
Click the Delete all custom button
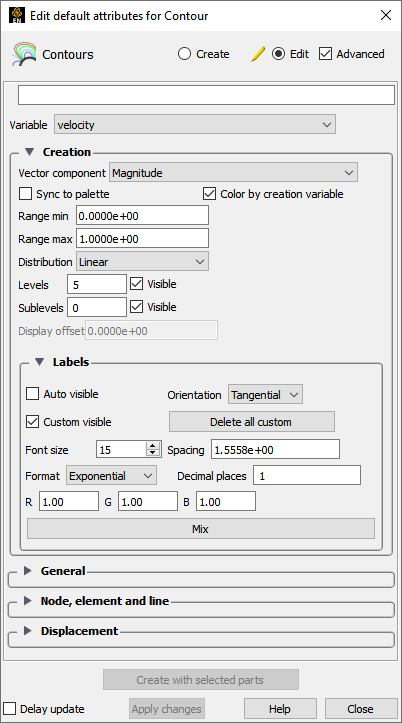pyautogui.click(x=252, y=422)
